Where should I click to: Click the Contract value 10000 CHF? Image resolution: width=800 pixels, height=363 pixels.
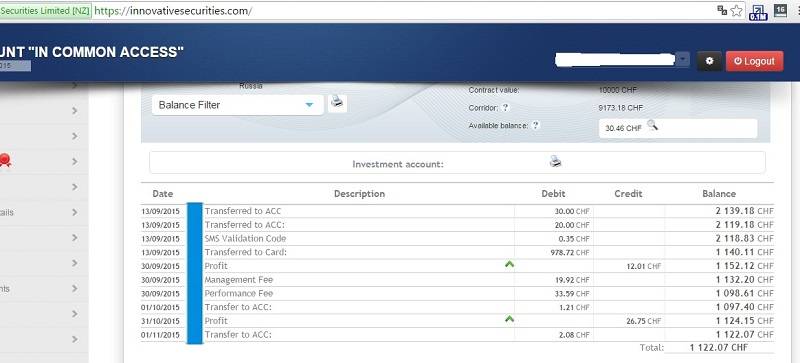(618, 90)
